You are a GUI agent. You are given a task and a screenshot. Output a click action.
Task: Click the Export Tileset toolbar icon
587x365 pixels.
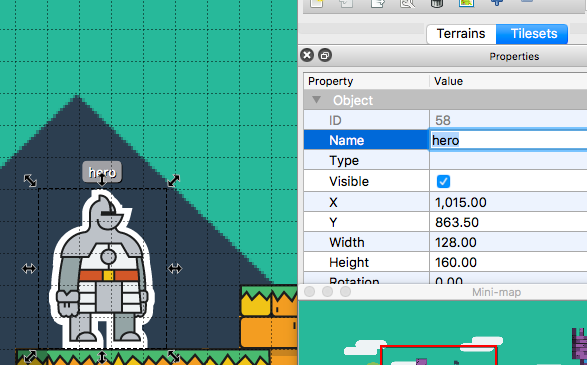point(377,3)
